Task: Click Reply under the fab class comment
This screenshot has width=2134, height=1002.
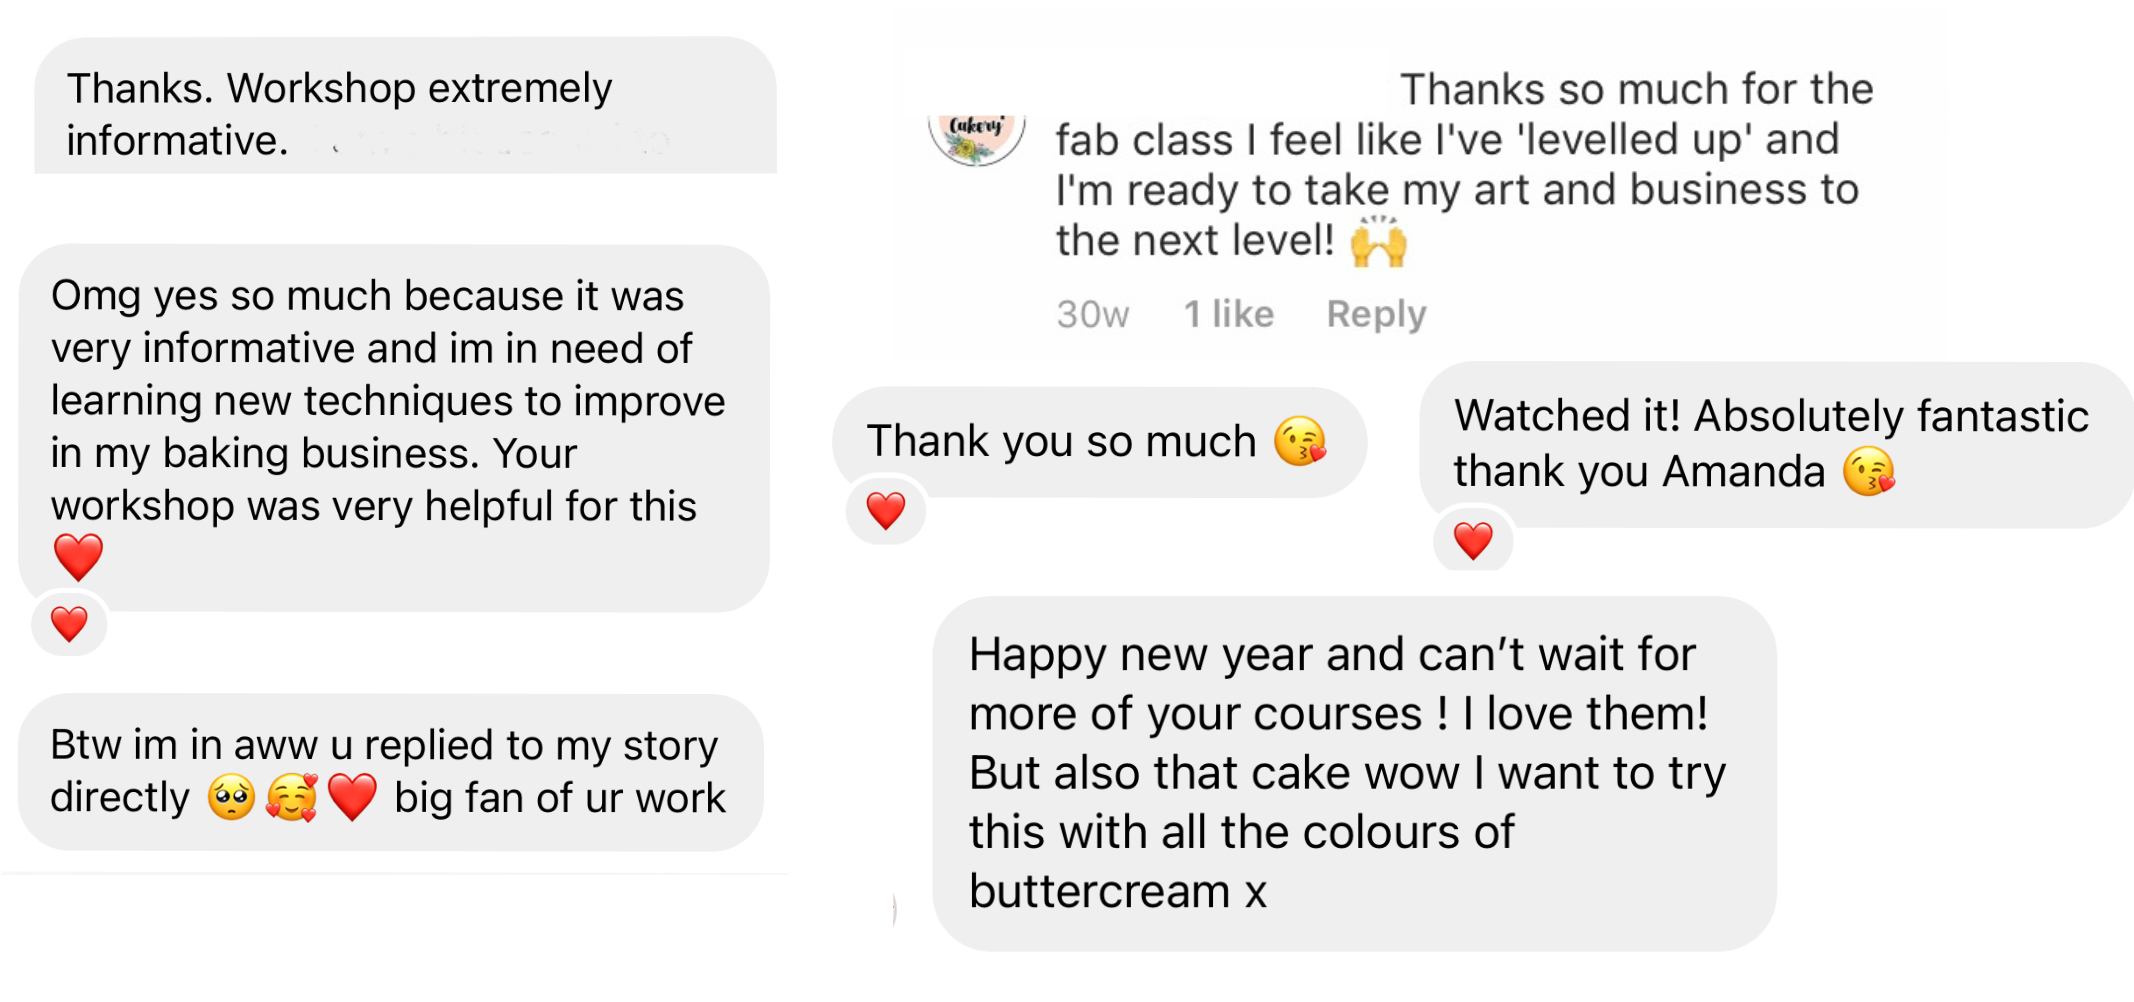Action: point(1376,314)
